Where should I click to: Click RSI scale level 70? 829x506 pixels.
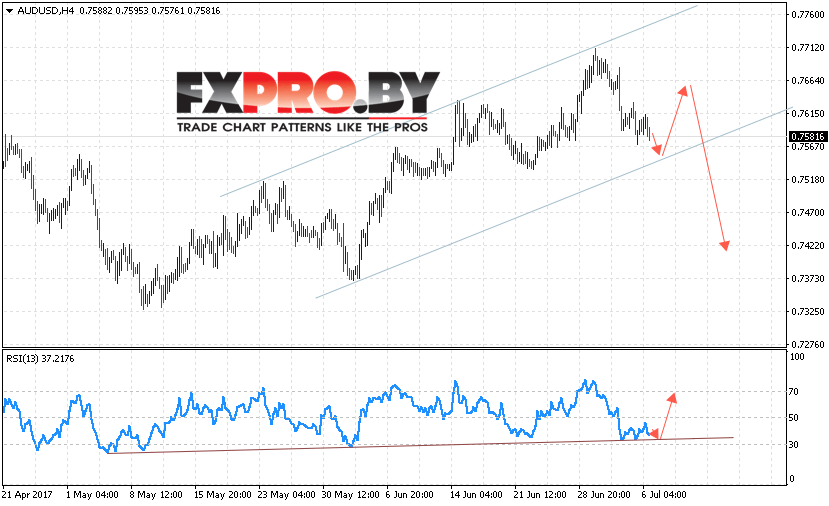coord(794,392)
